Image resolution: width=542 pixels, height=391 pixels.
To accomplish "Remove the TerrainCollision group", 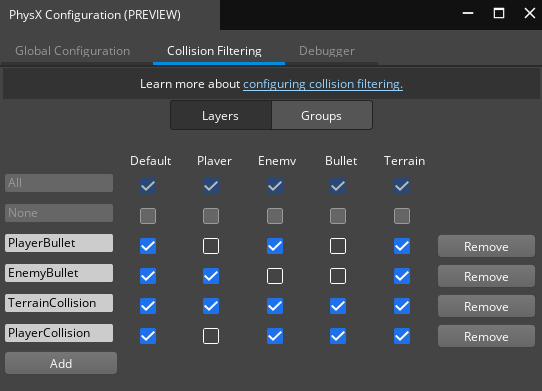I will point(486,307).
